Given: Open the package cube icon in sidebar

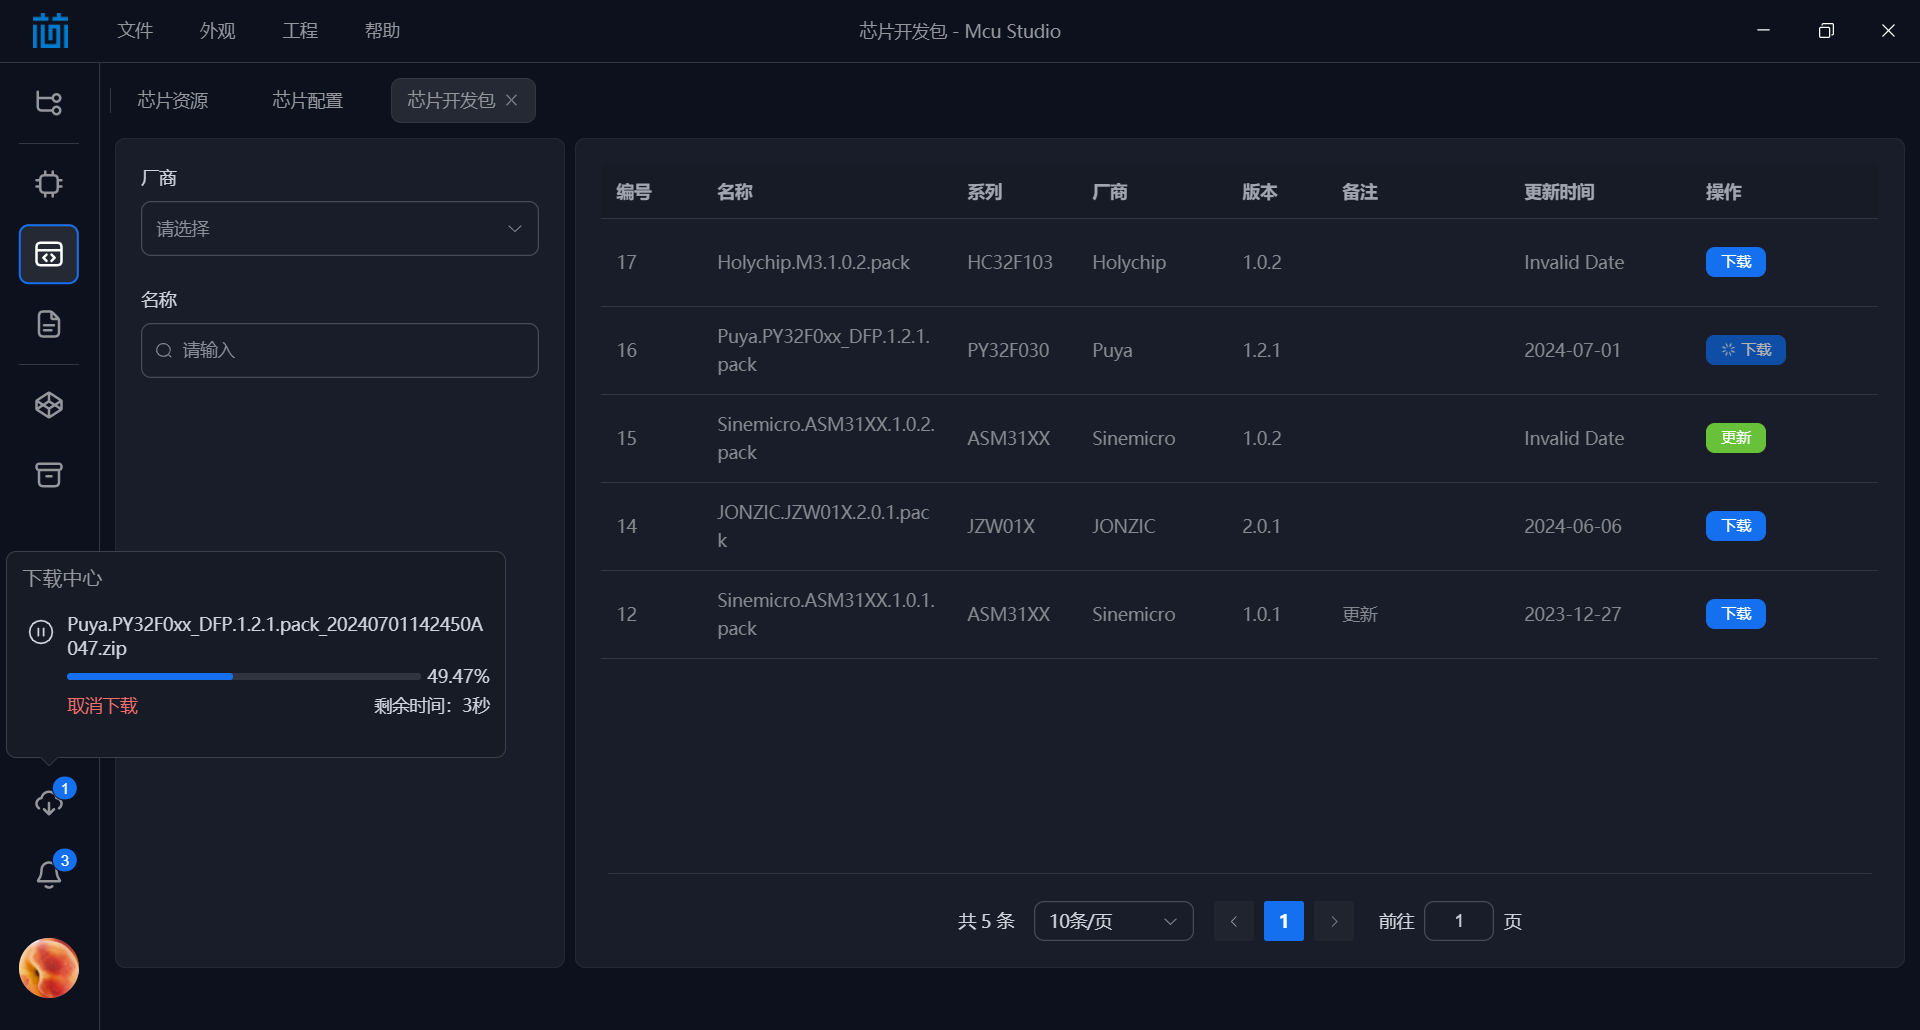Looking at the screenshot, I should click(x=48, y=405).
